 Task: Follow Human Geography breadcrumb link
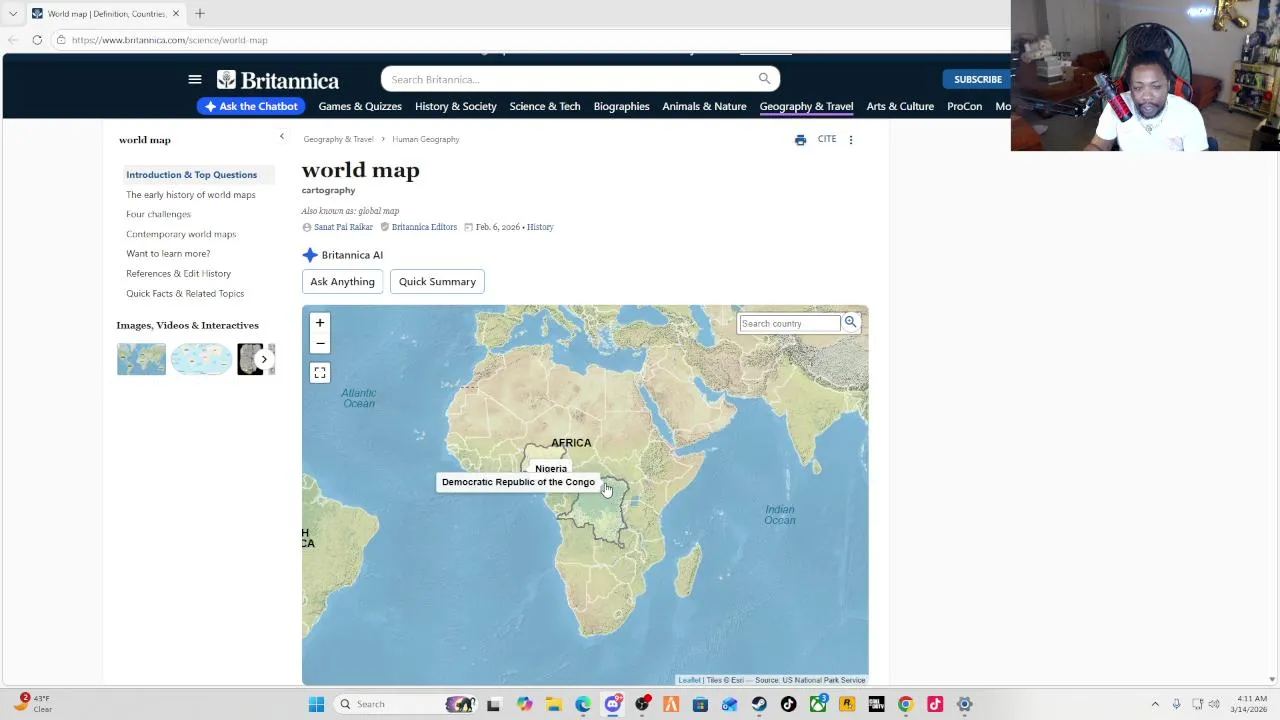(x=426, y=139)
